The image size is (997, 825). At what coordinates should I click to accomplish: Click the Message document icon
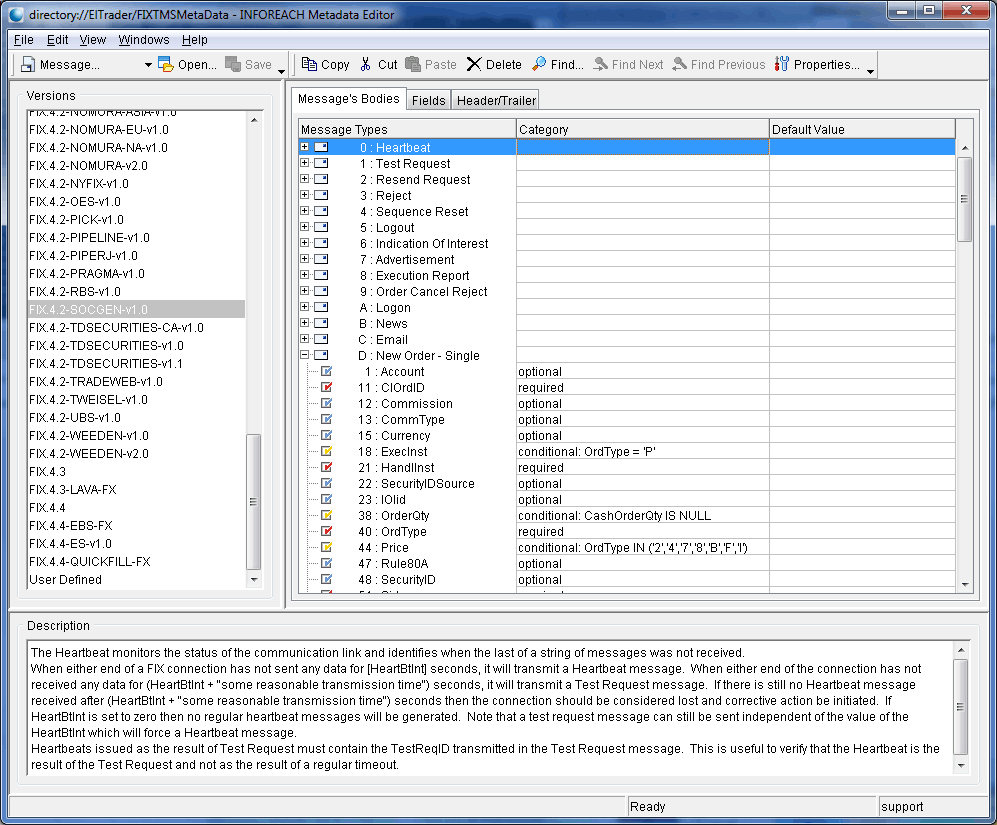(28, 64)
